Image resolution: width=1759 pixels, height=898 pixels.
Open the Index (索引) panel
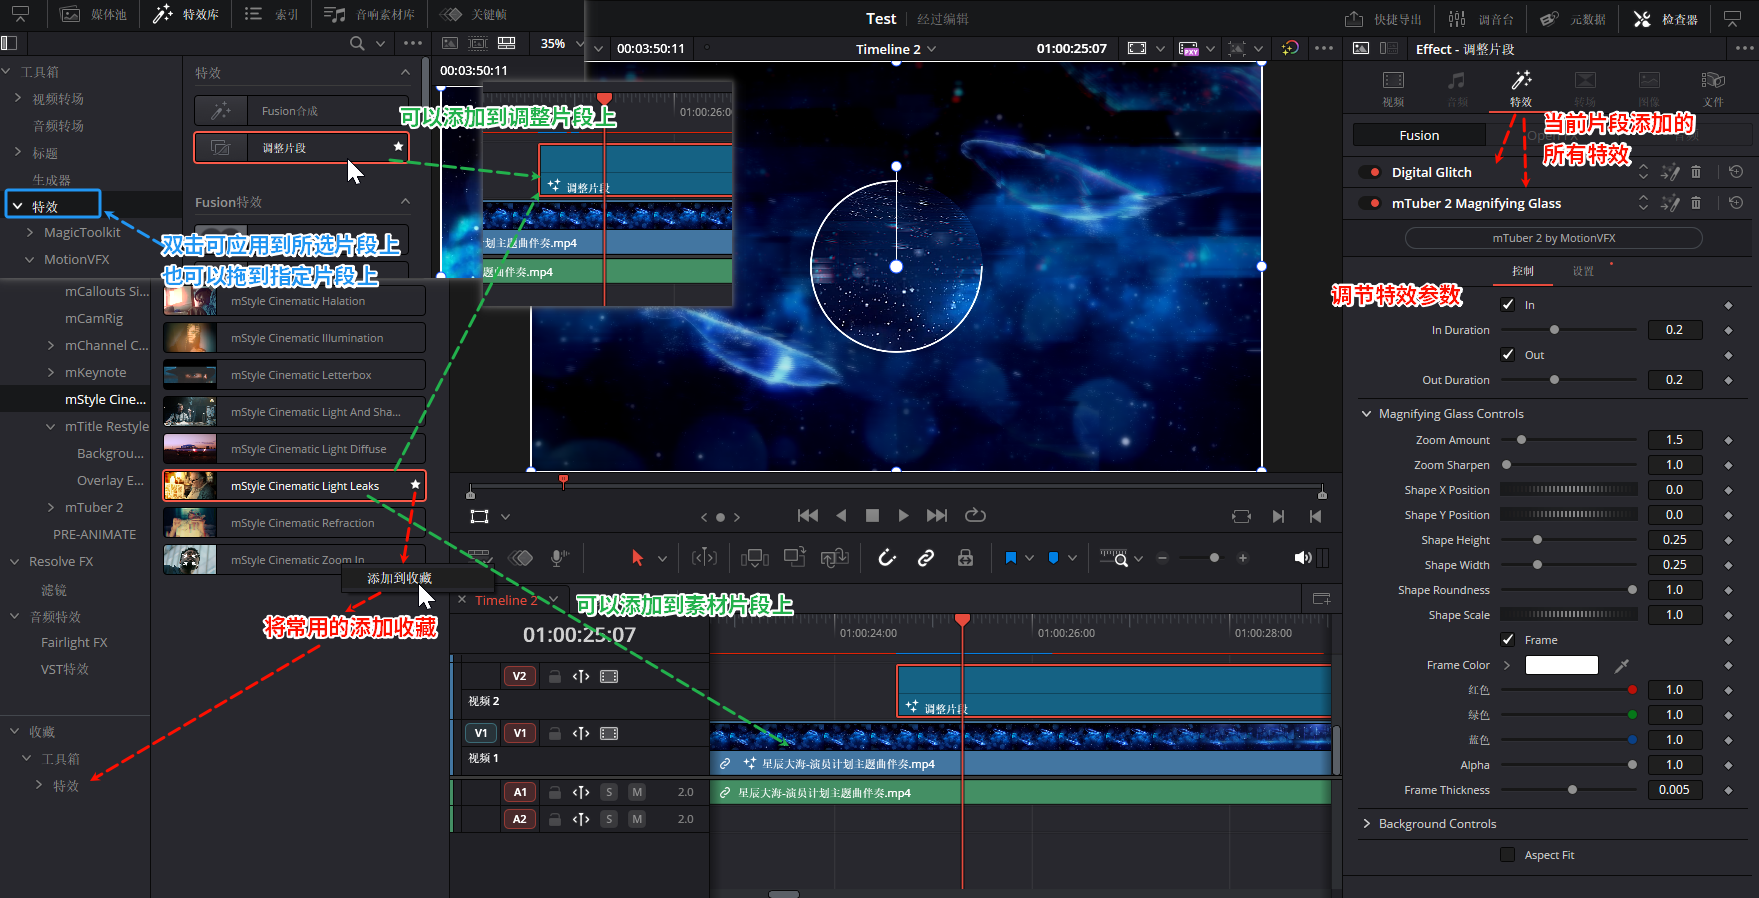(272, 15)
